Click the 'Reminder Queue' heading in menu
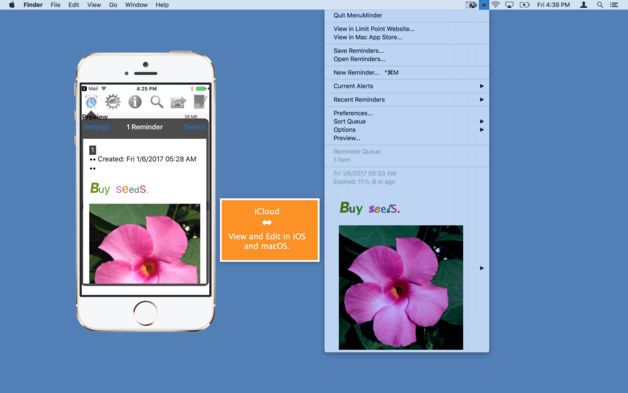628x393 pixels. pyautogui.click(x=357, y=152)
